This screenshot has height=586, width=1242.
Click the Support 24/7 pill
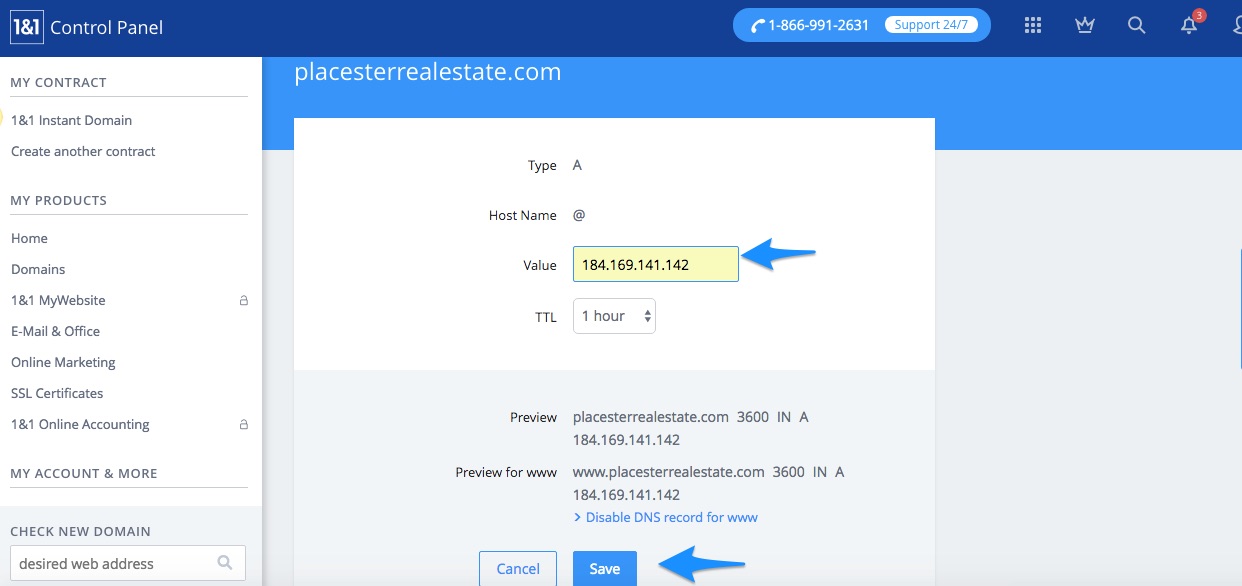point(931,25)
